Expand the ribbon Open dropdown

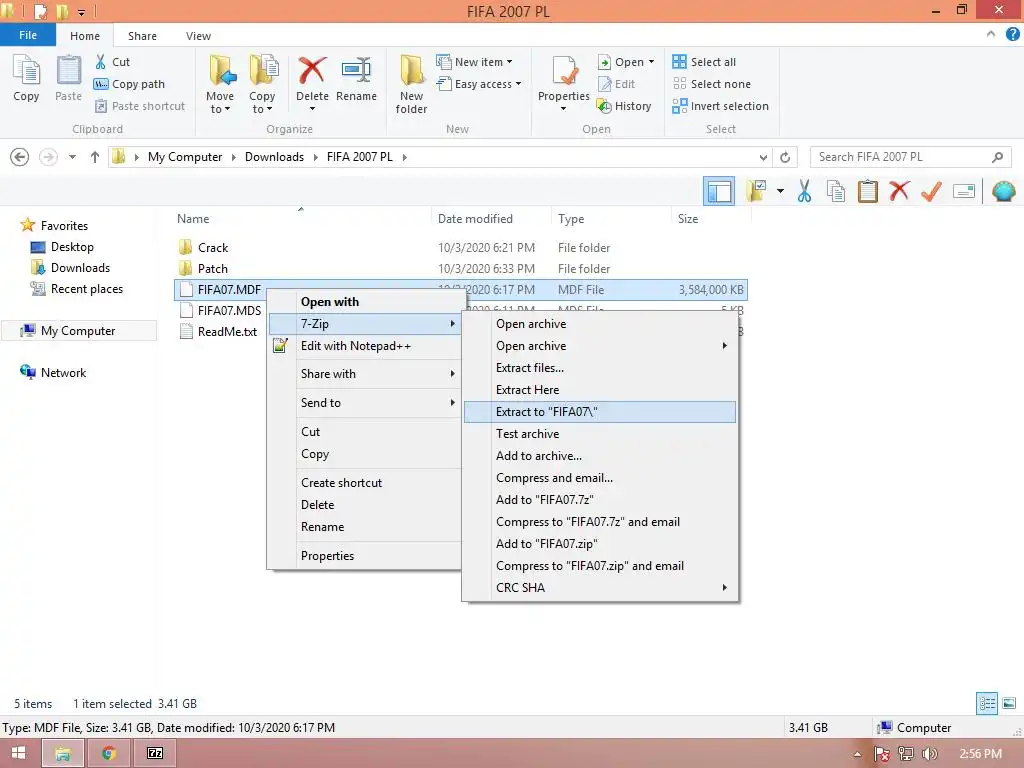point(651,62)
